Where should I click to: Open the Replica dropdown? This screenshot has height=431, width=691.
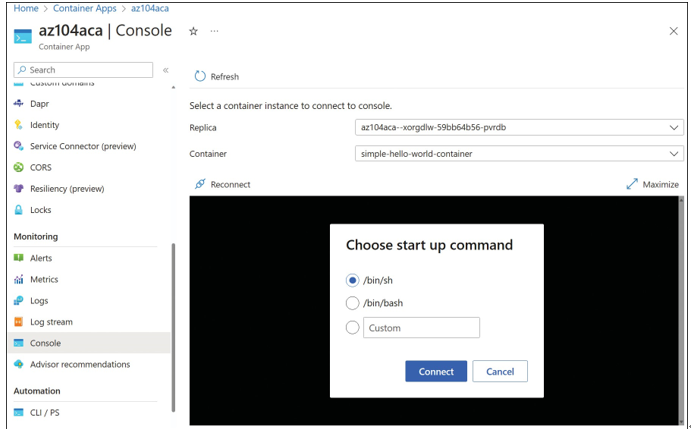[519, 127]
